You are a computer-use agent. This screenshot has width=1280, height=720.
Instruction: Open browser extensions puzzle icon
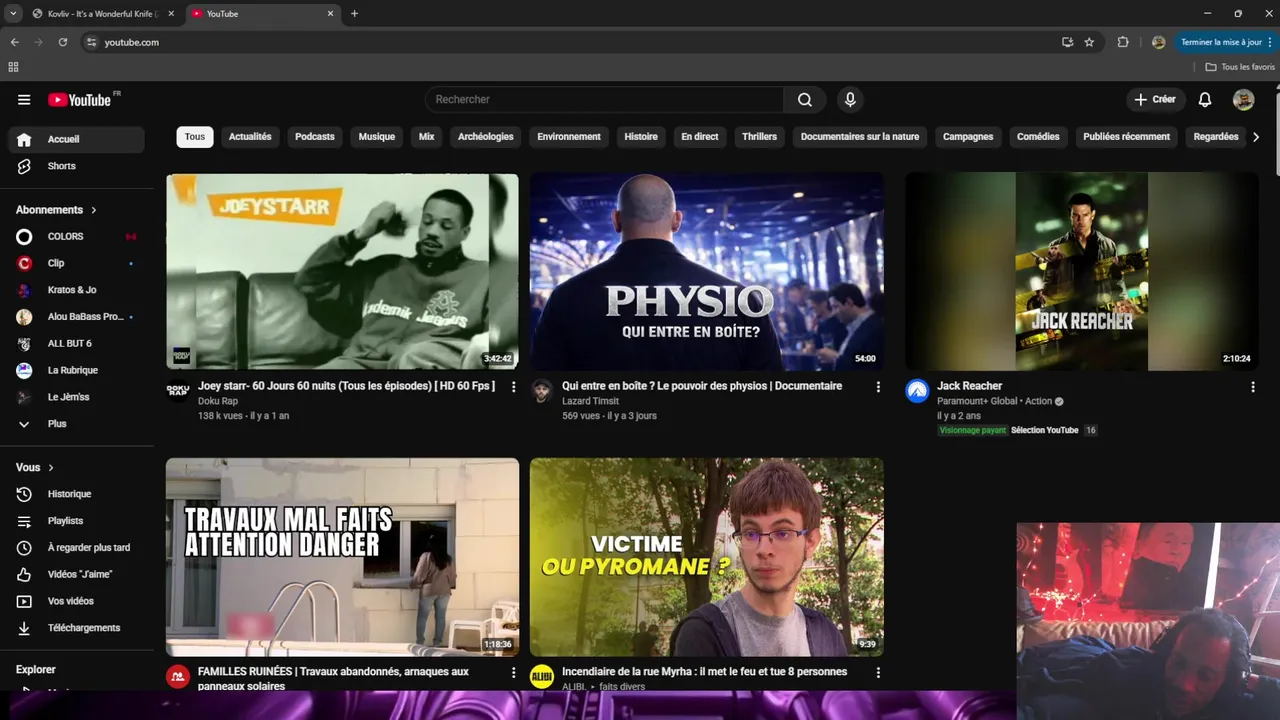pyautogui.click(x=1123, y=42)
